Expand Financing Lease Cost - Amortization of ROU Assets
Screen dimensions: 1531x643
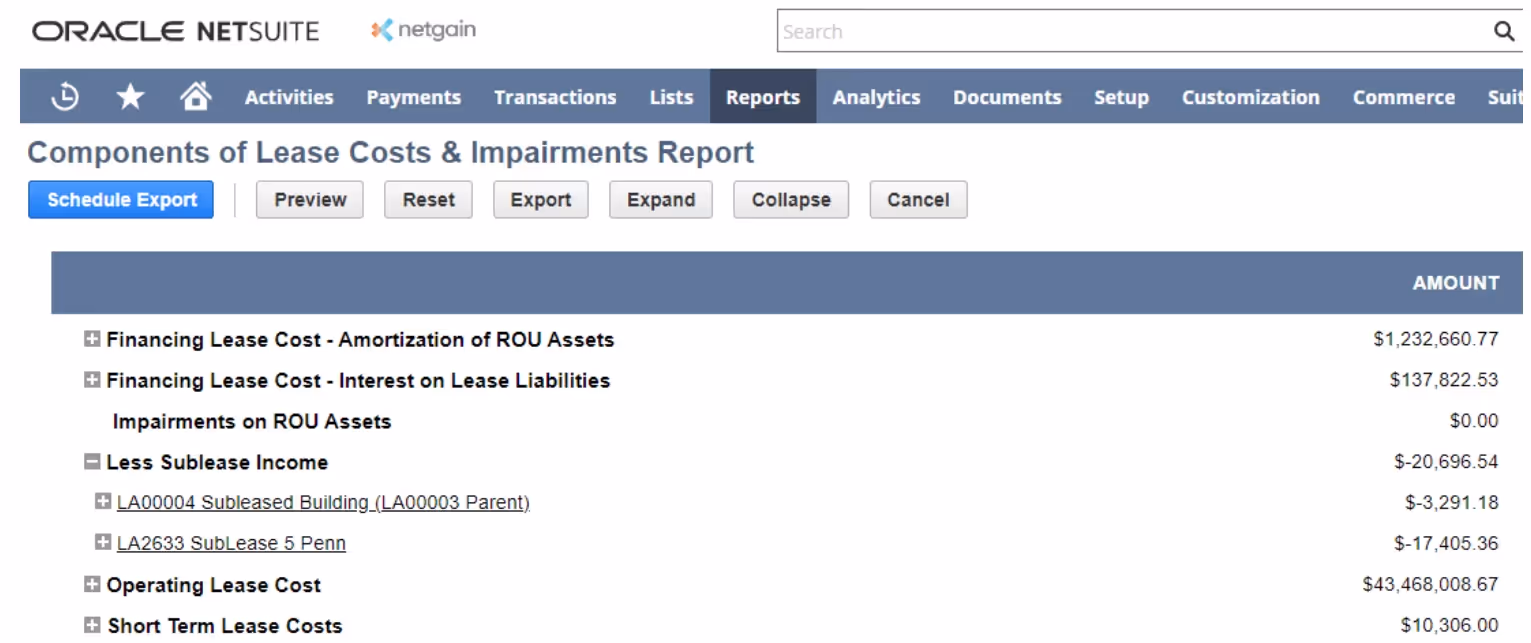tap(91, 339)
